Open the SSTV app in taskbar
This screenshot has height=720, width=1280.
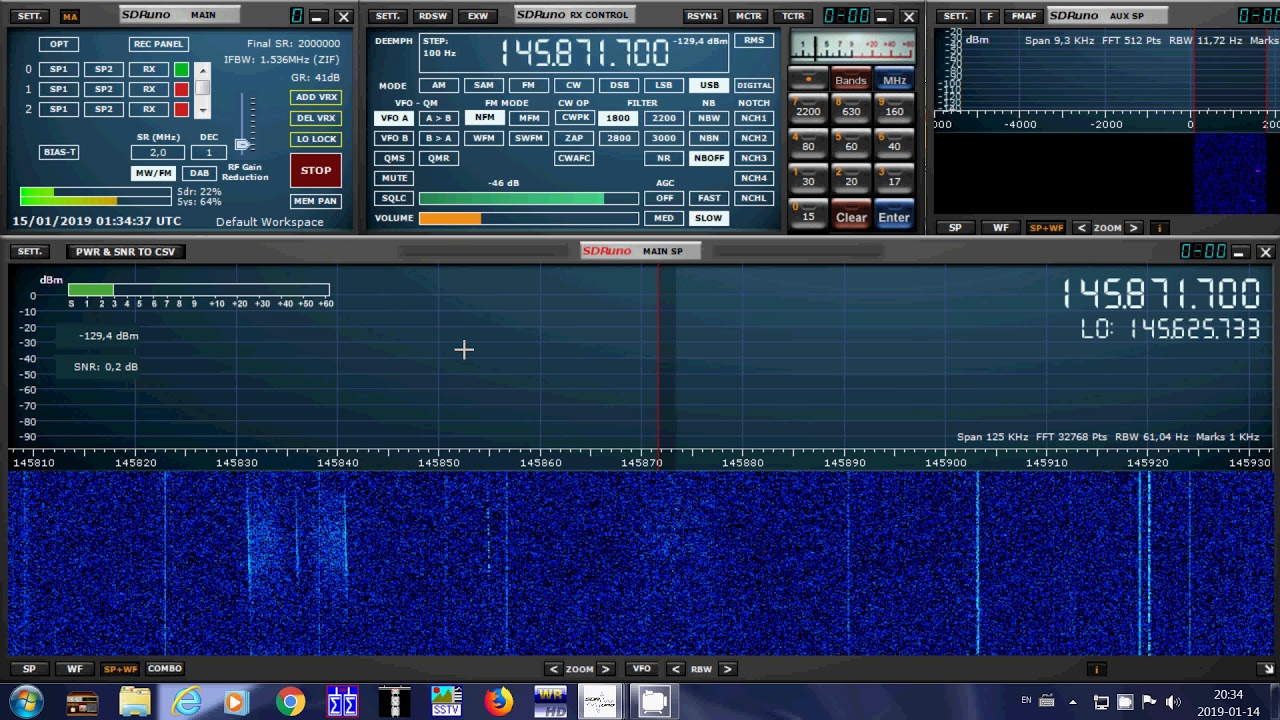point(446,702)
